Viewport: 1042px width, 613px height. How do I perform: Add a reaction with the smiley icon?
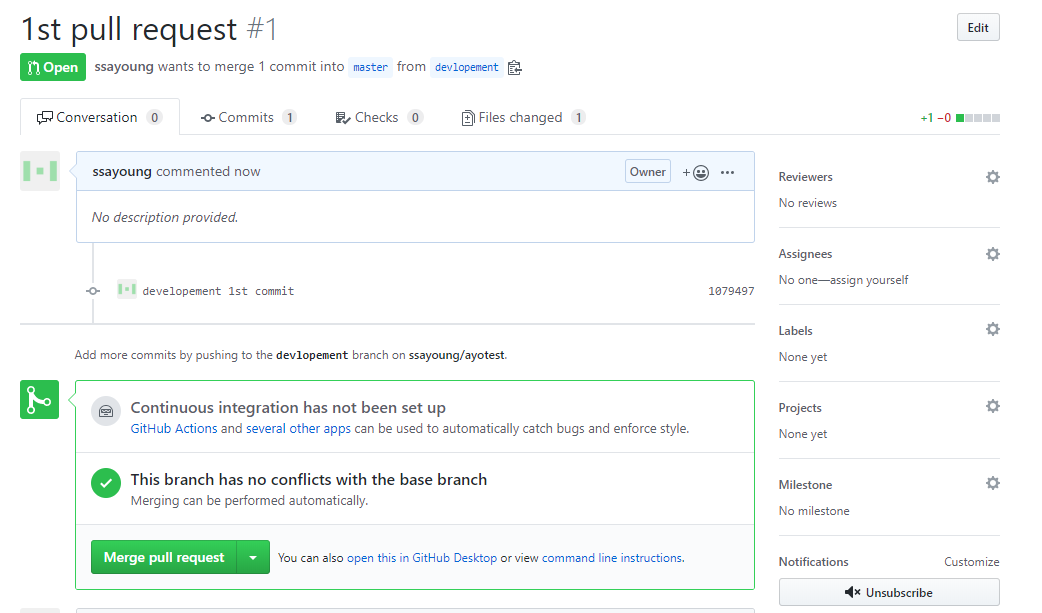[695, 172]
